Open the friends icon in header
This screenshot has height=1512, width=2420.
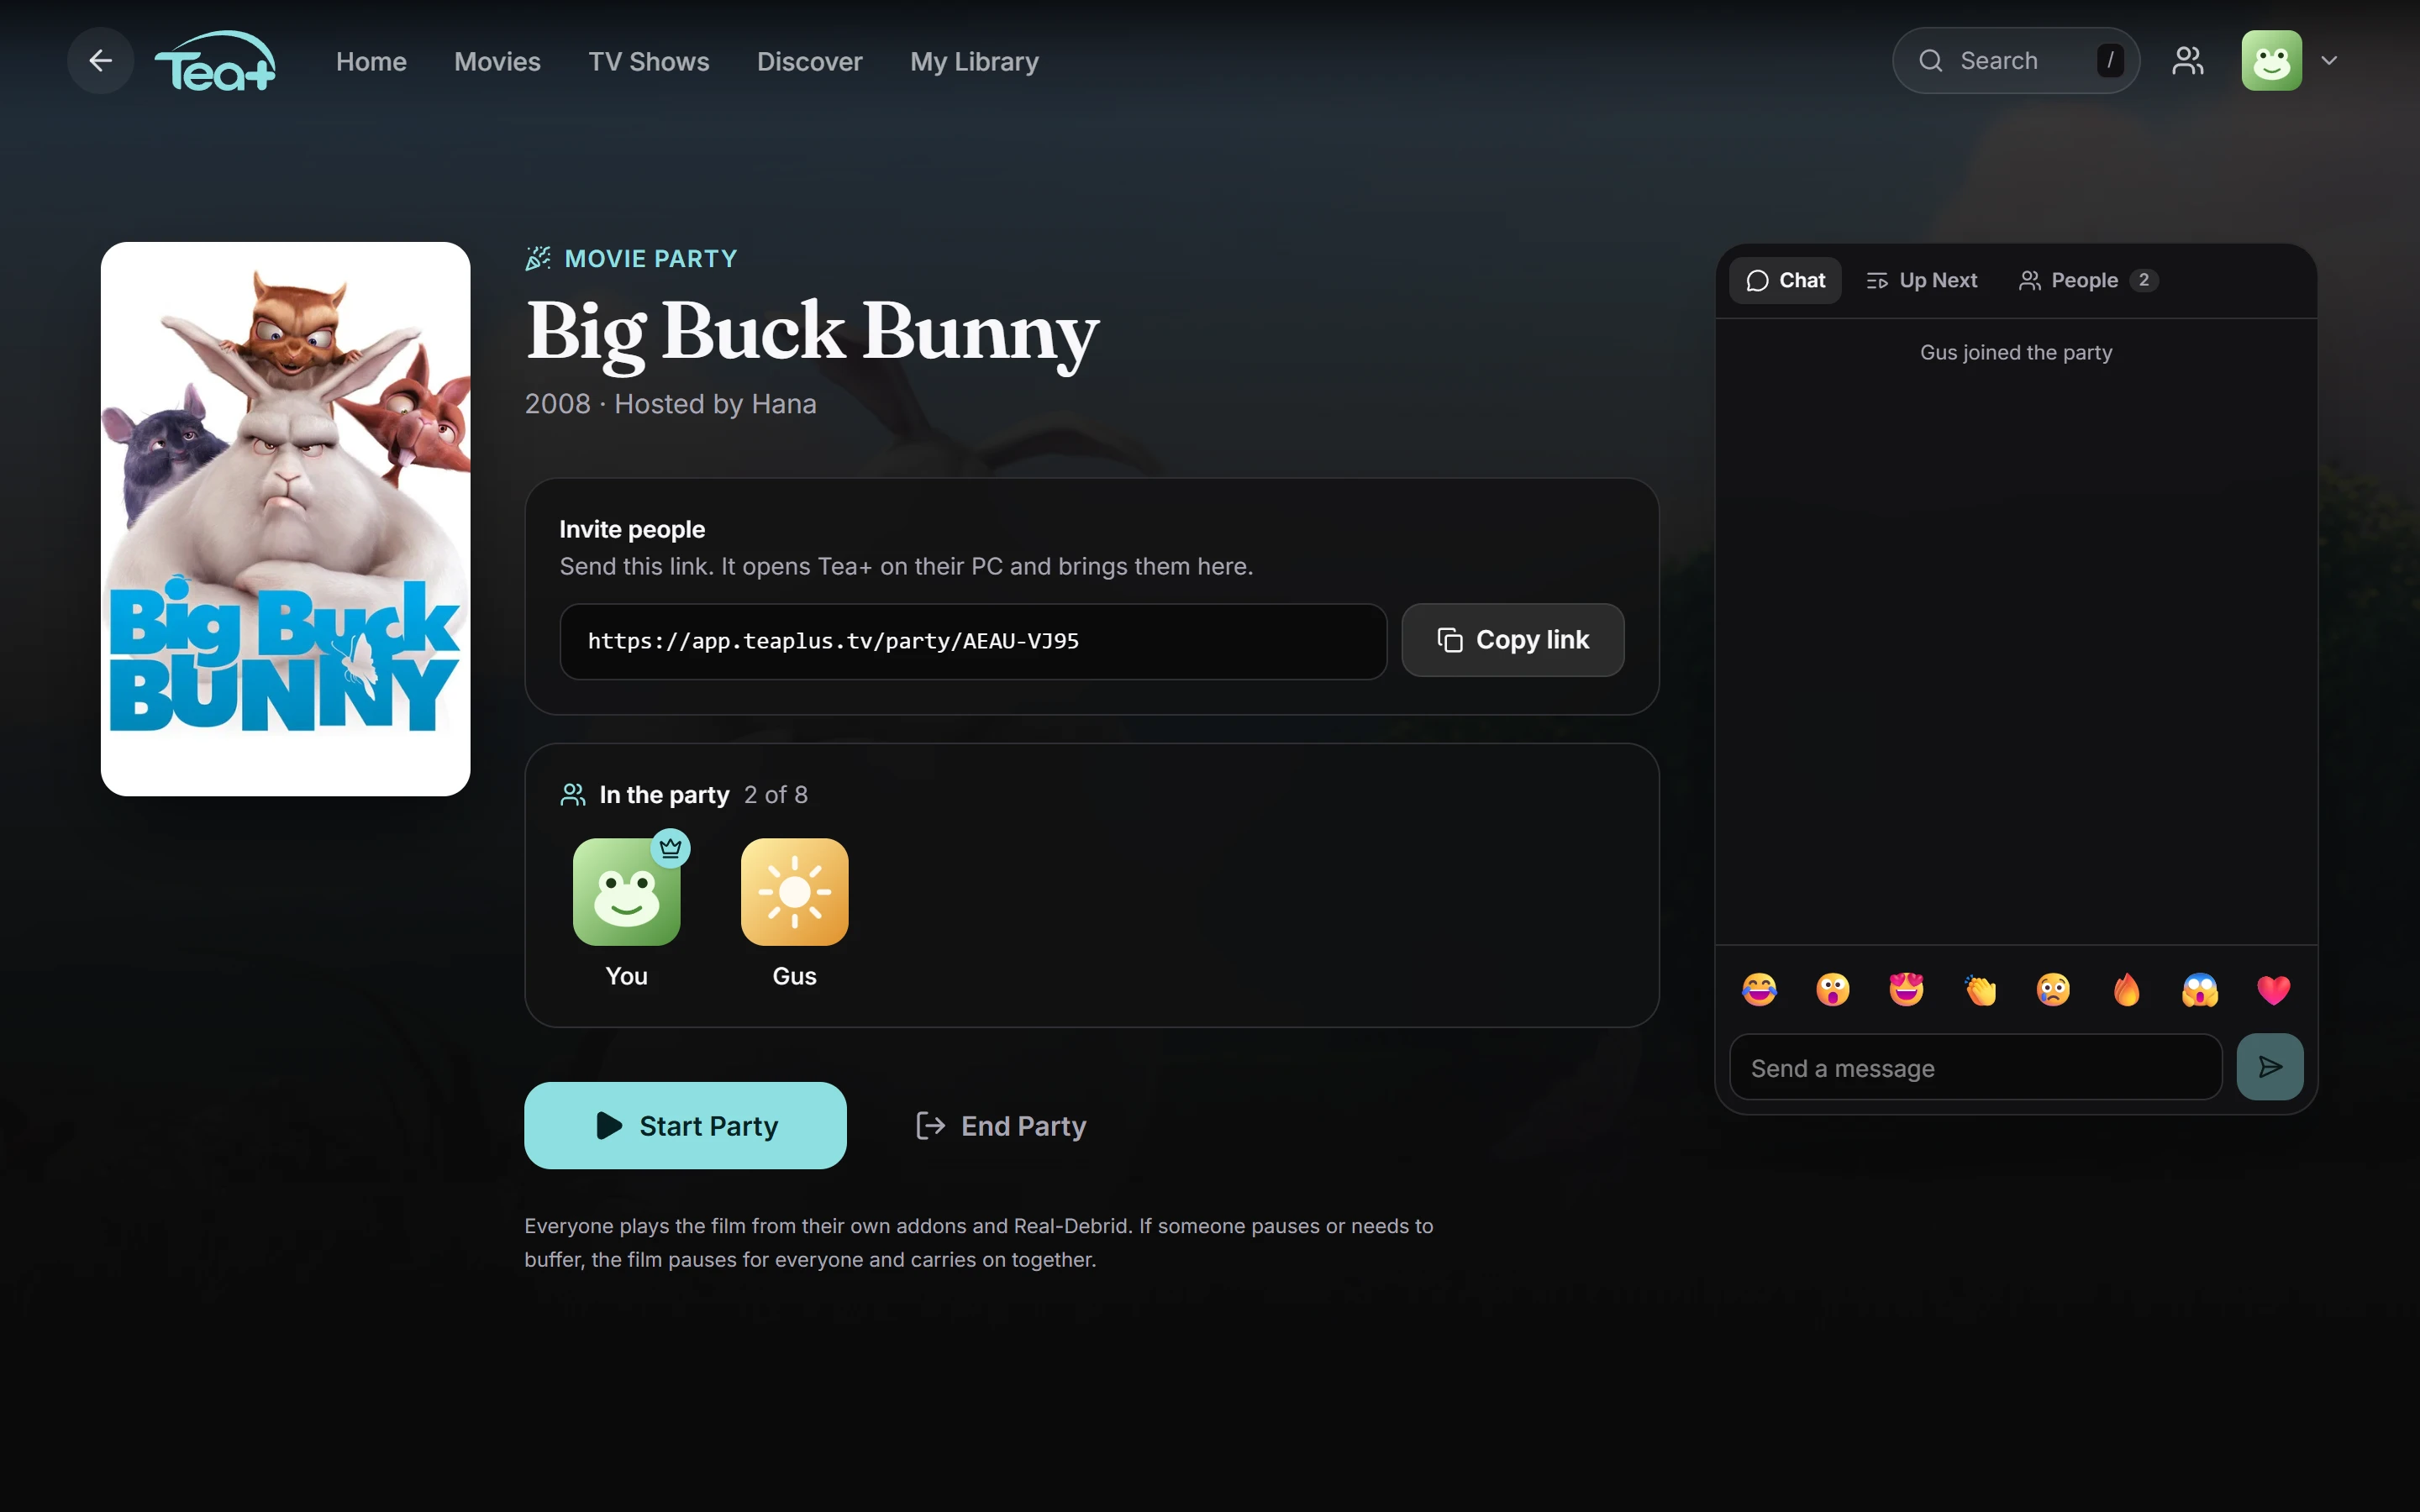pos(2188,61)
